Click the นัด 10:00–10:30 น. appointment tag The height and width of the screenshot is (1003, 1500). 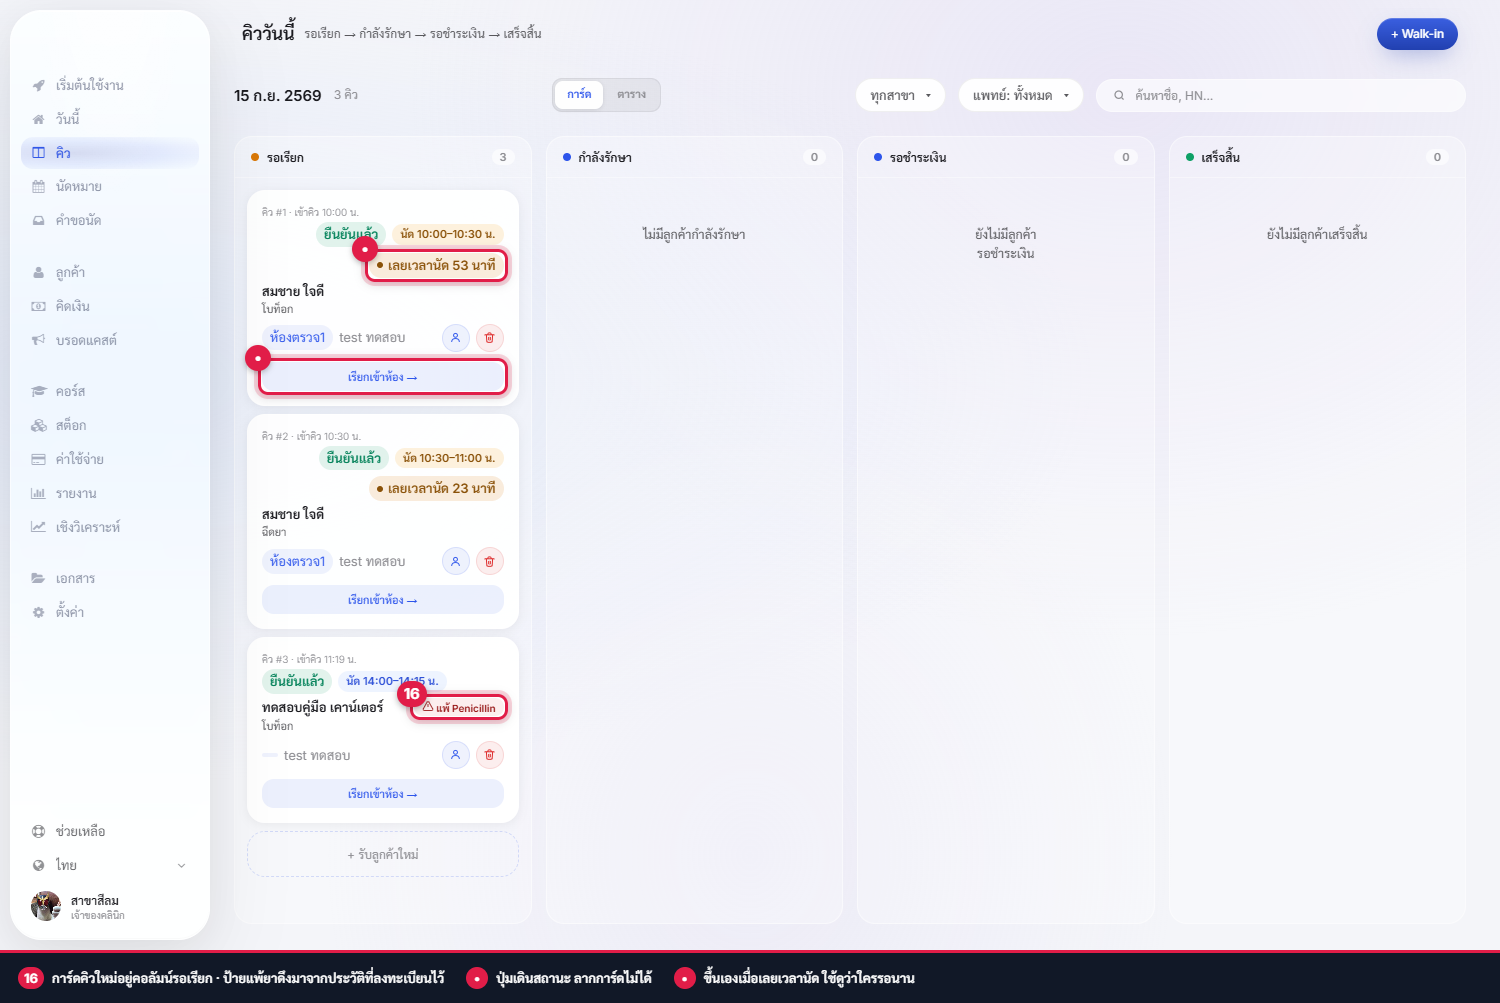pos(447,234)
